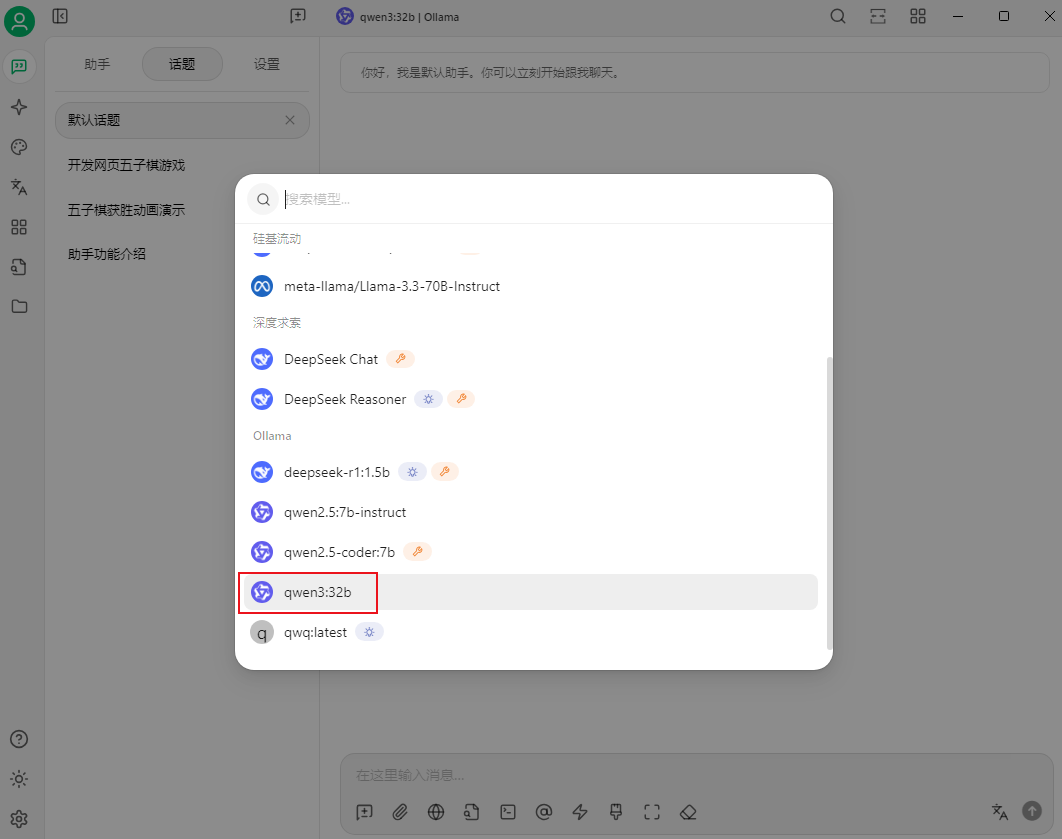The image size is (1062, 839).
Task: Open the translate icon in left sidebar
Action: tap(19, 187)
